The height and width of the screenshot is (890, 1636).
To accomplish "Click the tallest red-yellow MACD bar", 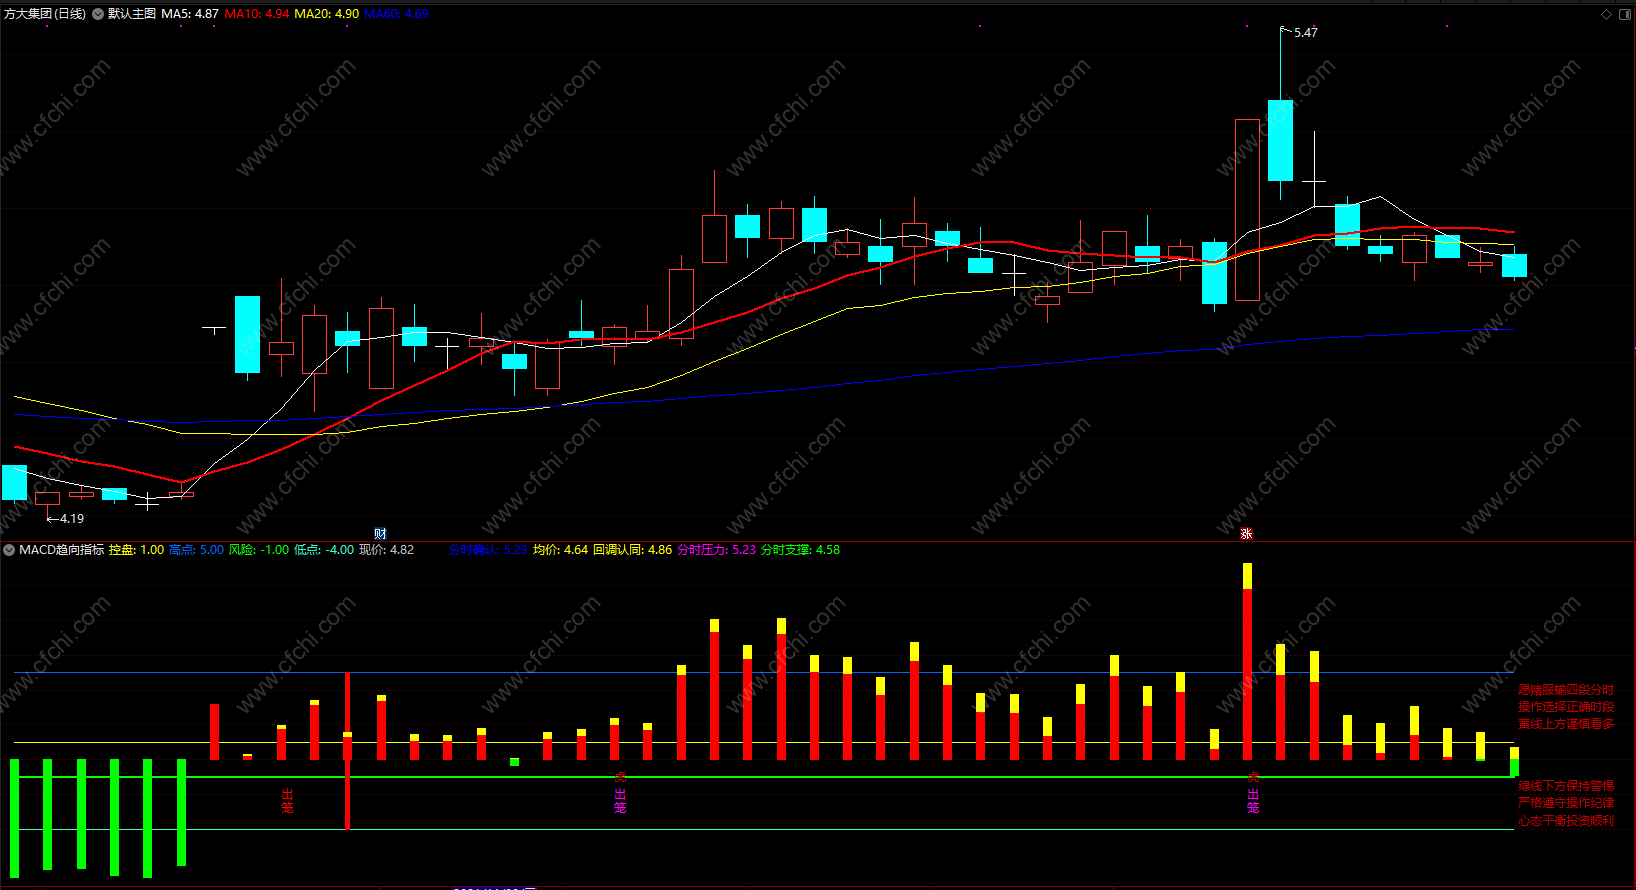I will coord(1247,661).
